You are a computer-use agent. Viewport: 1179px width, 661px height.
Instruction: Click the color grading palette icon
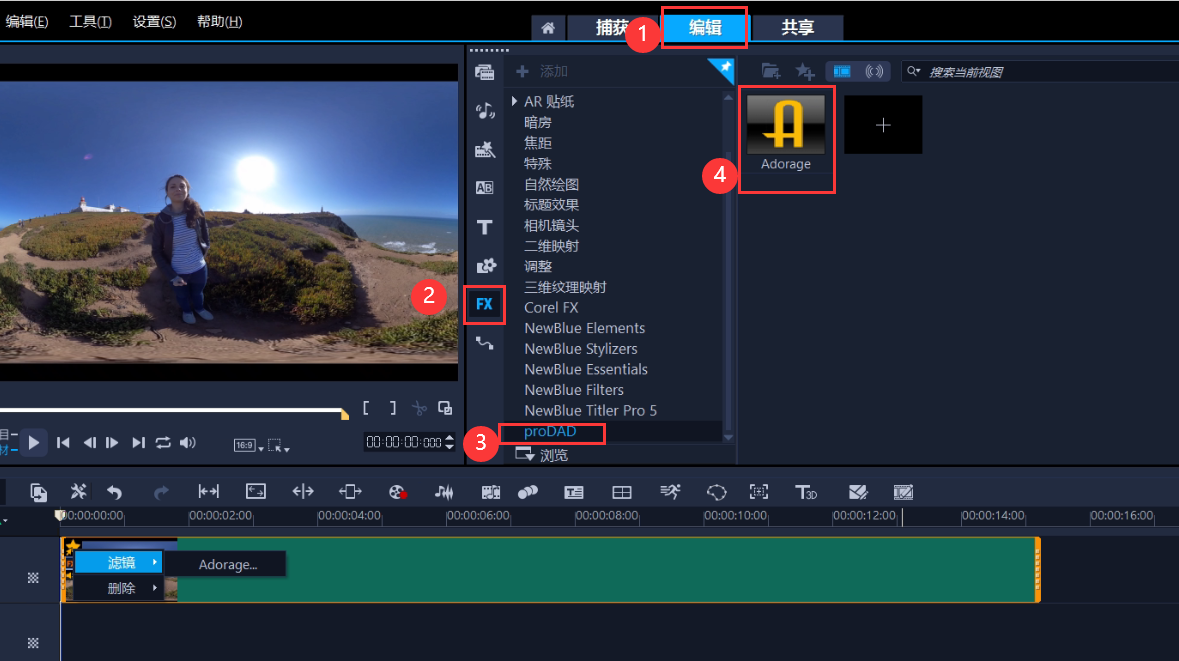pos(398,491)
